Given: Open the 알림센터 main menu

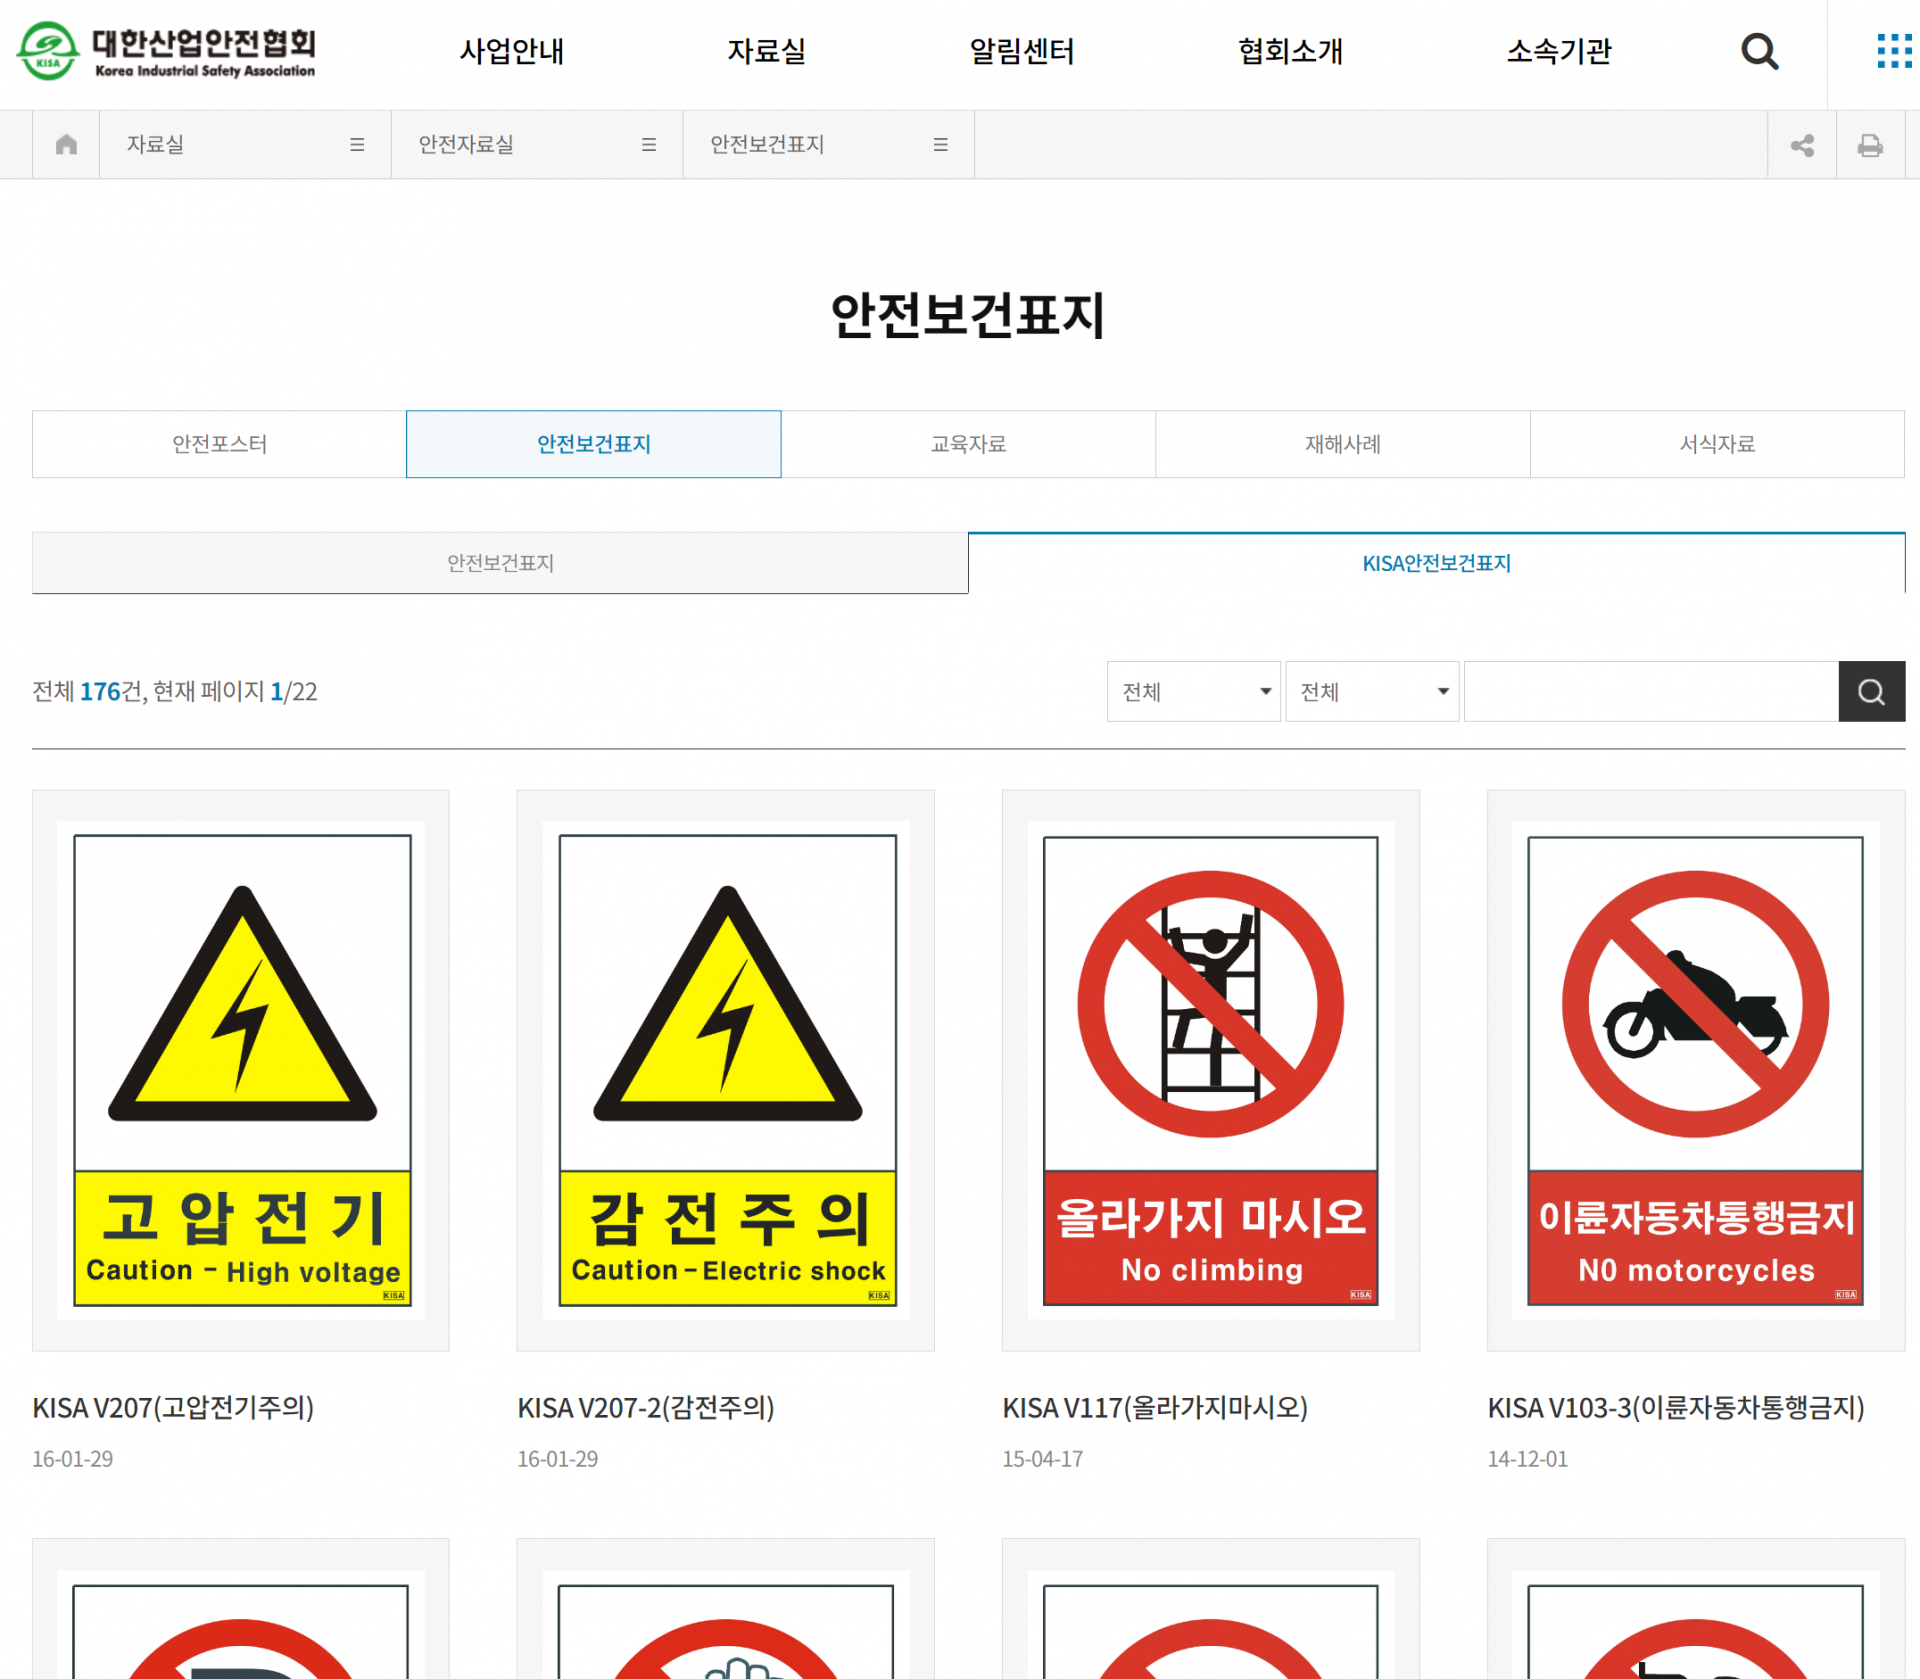Looking at the screenshot, I should click(1022, 52).
